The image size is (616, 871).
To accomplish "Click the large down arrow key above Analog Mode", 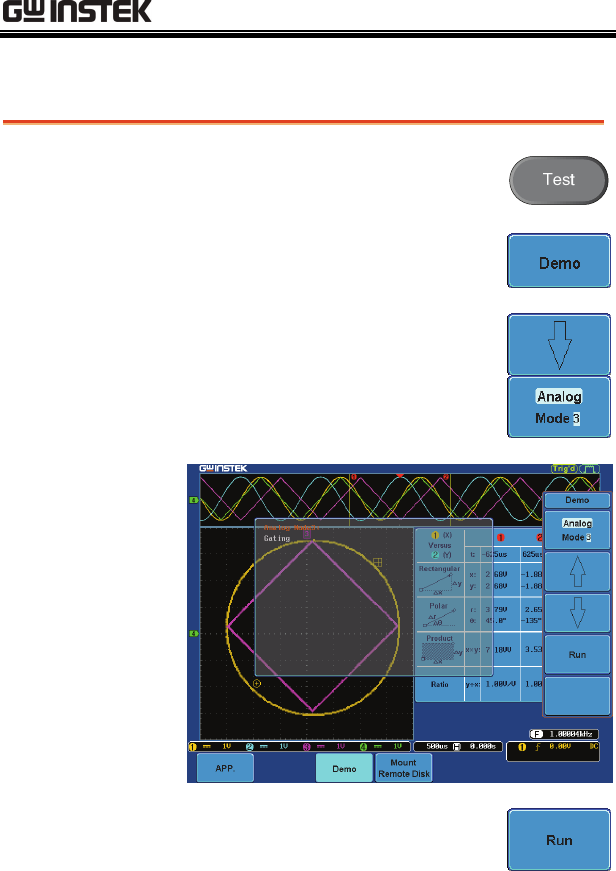I will click(x=559, y=344).
